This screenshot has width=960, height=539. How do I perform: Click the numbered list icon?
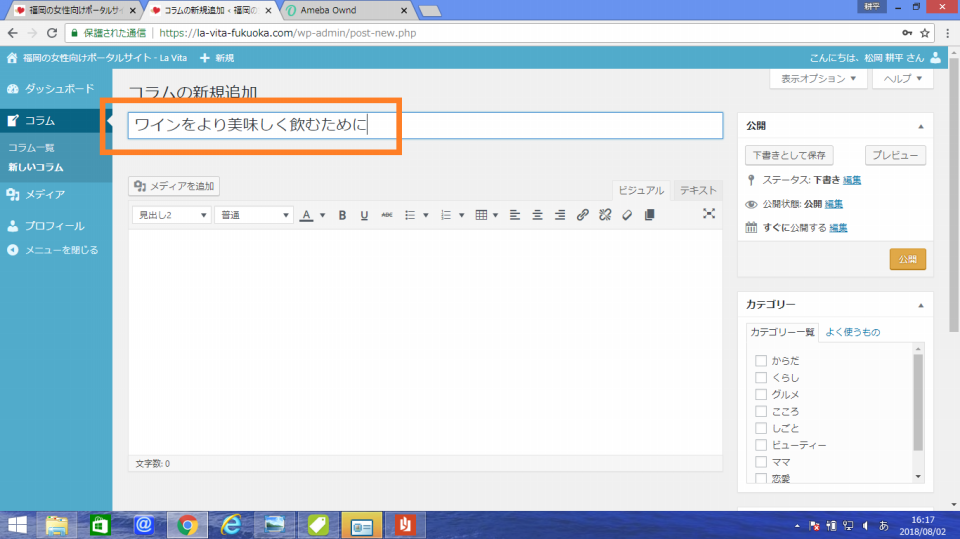(446, 215)
